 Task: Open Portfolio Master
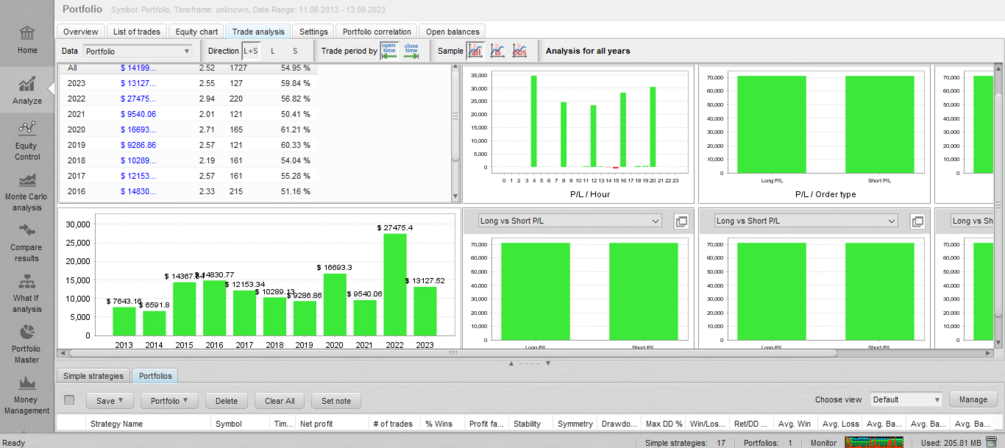point(27,344)
